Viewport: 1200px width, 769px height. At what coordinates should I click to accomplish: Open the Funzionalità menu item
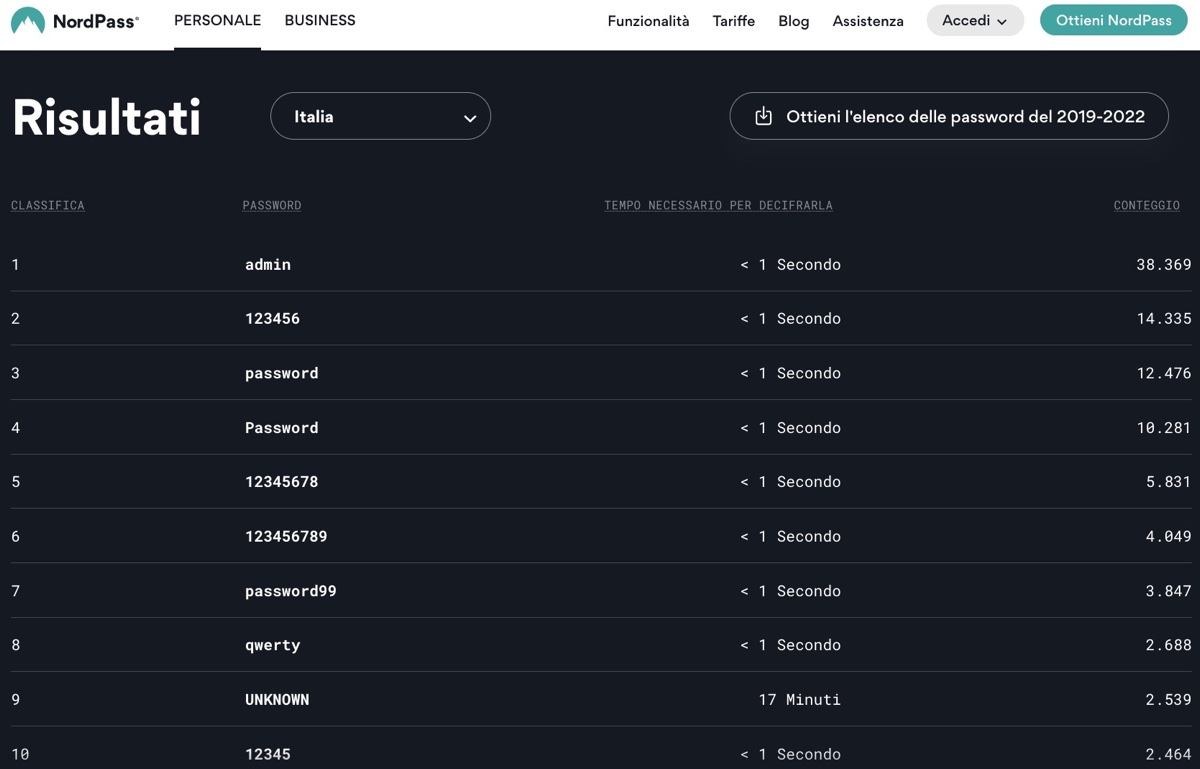(648, 21)
